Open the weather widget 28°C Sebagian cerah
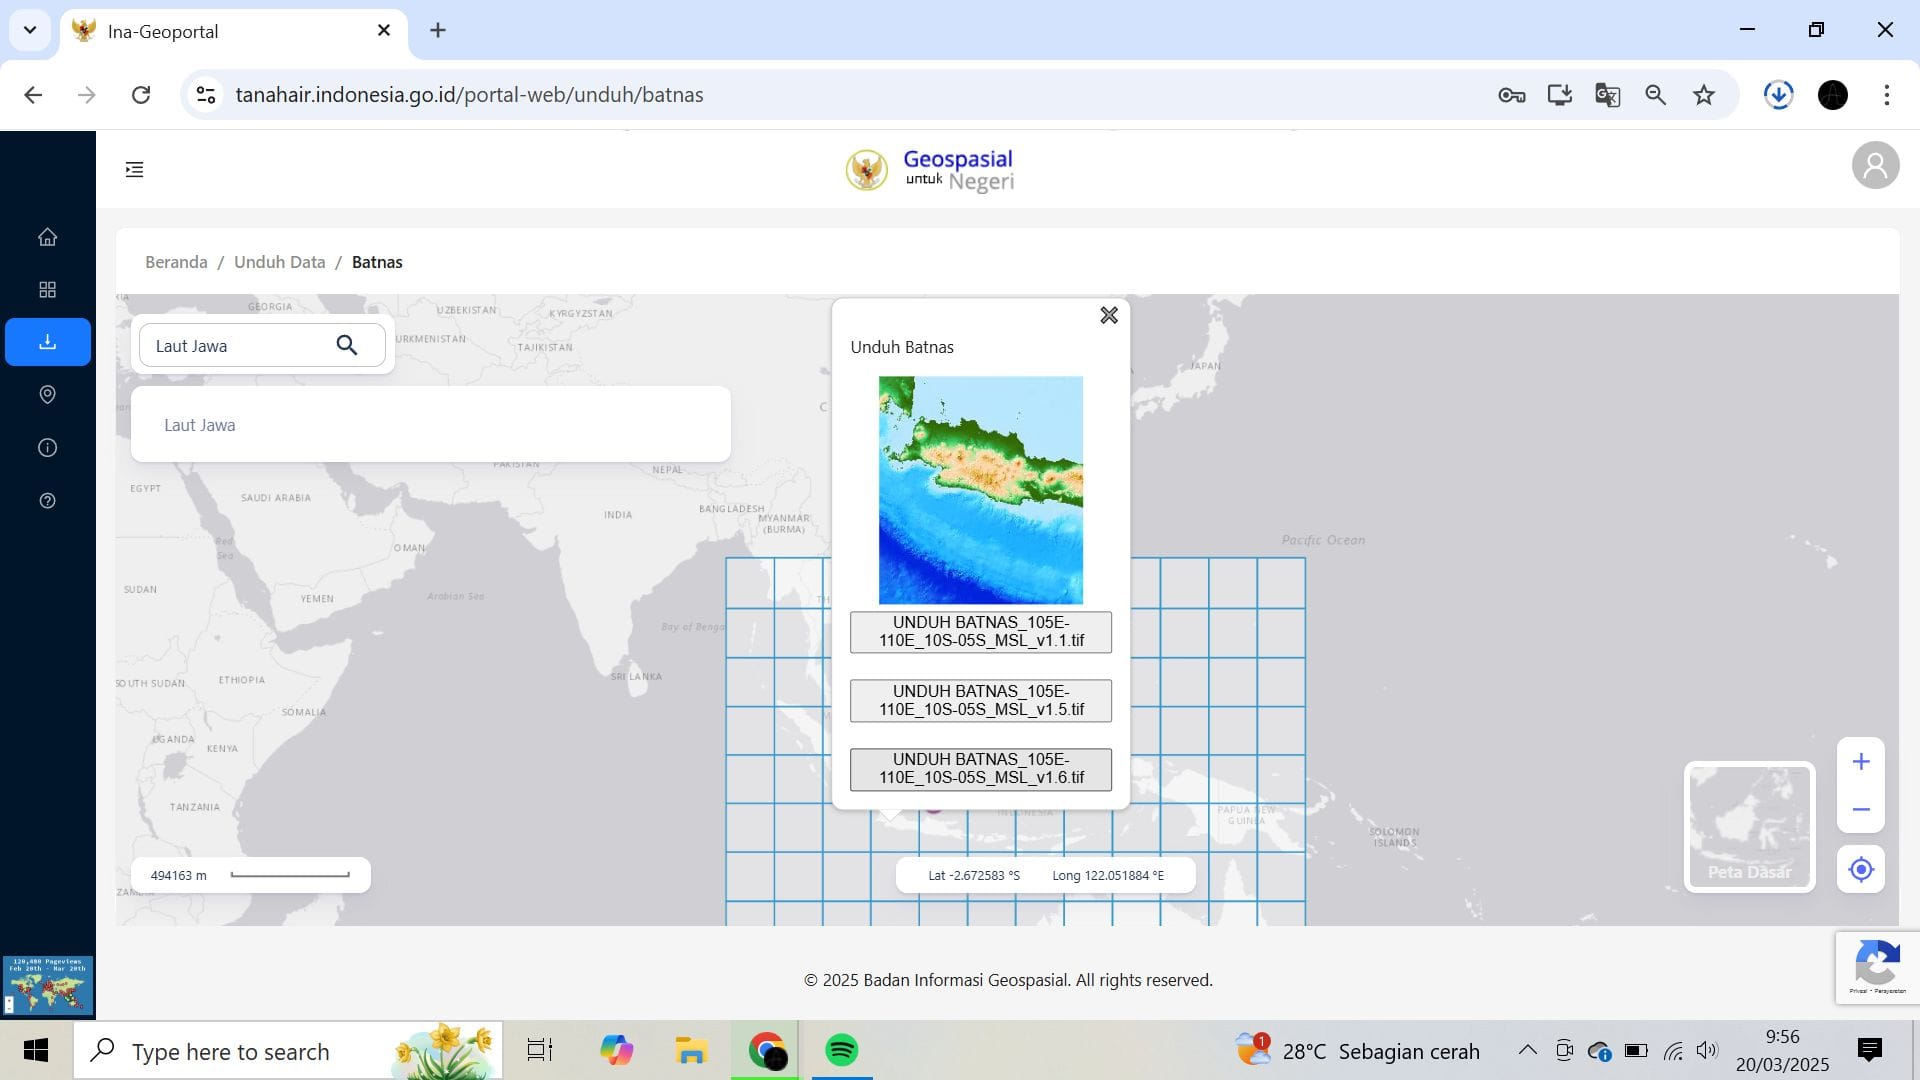1920x1080 pixels. pyautogui.click(x=1358, y=1050)
